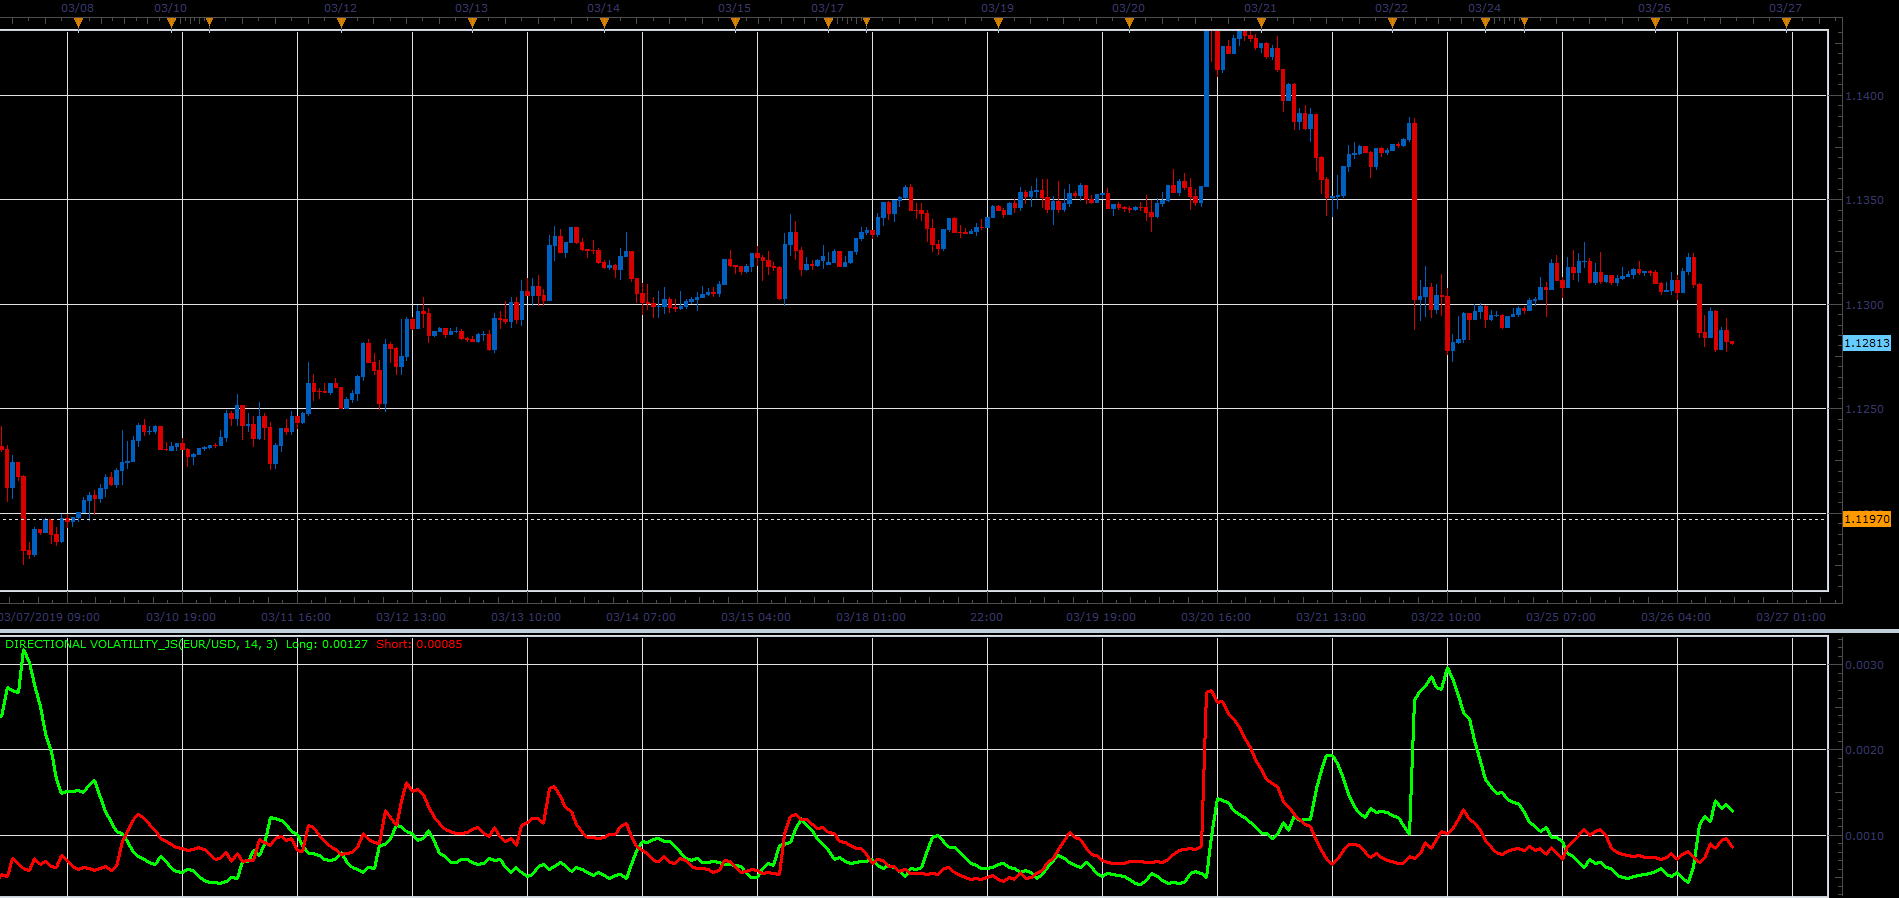1899x898 pixels.
Task: Click the orange session marker under 03/08
Action: 78,21
